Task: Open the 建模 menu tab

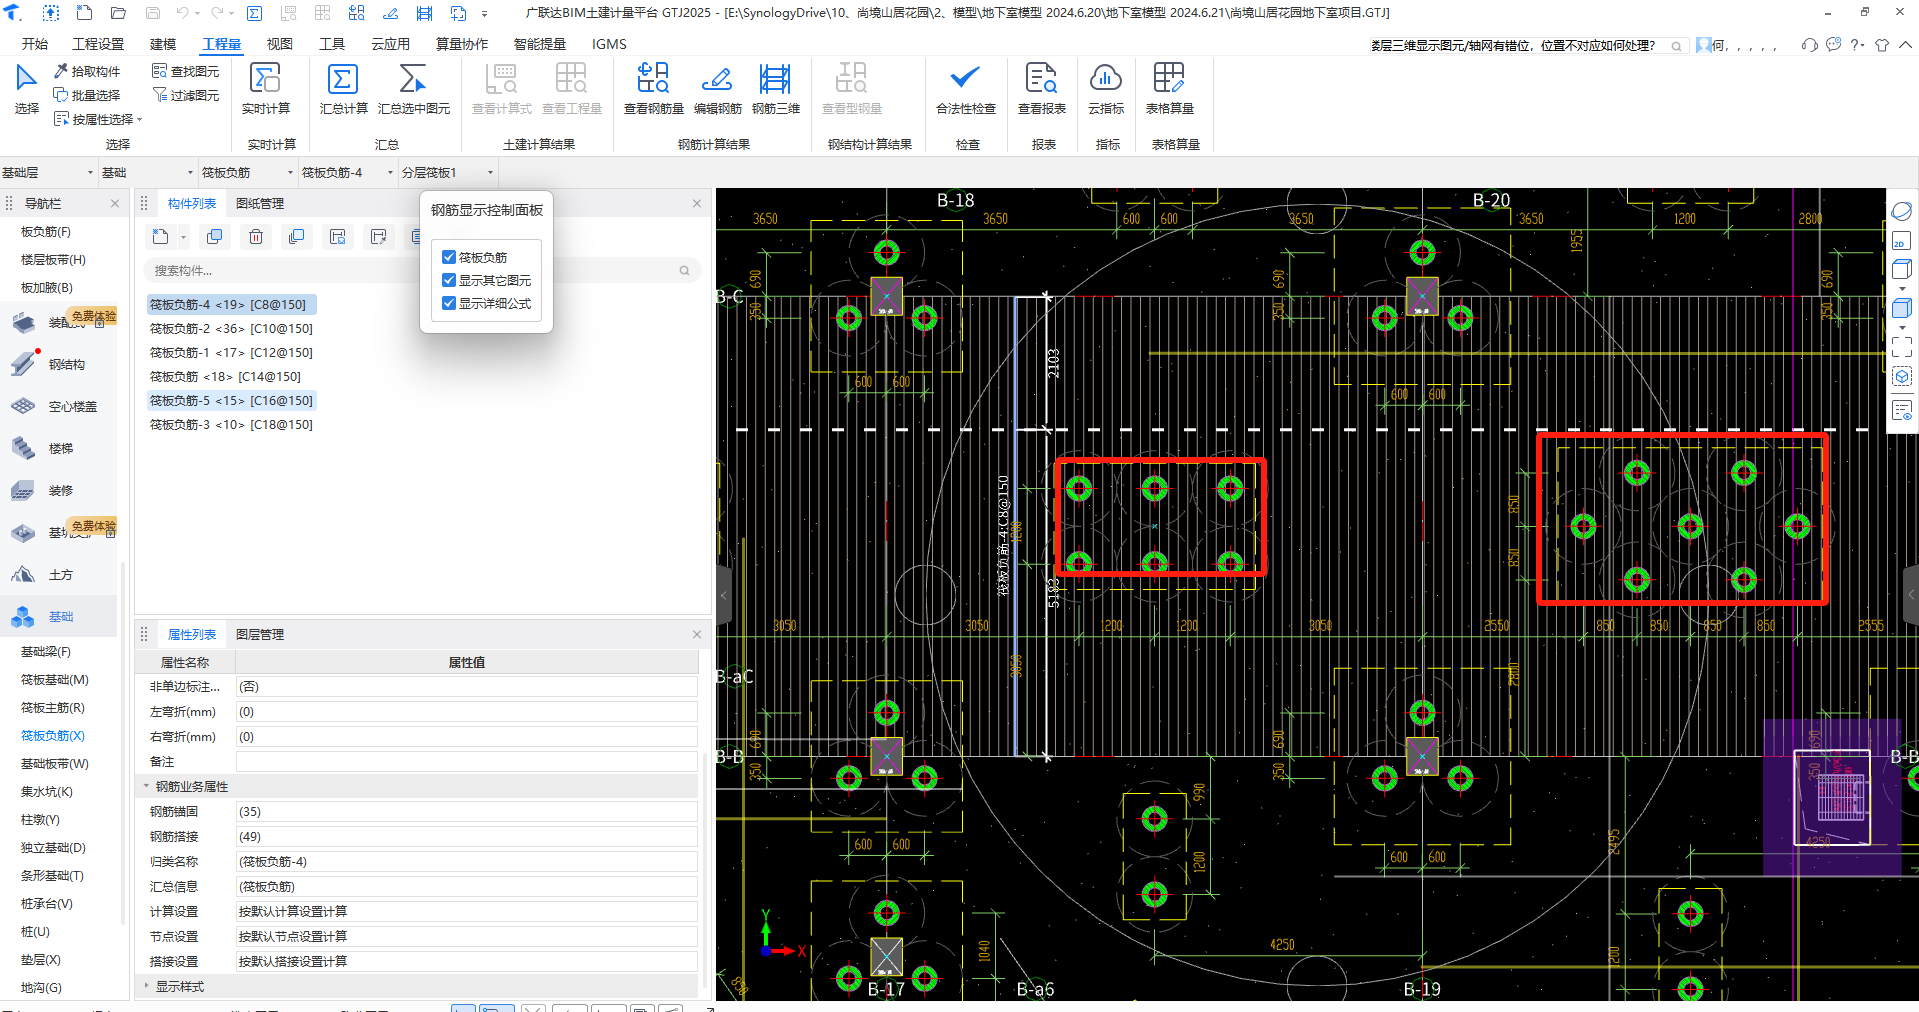Action: 163,44
